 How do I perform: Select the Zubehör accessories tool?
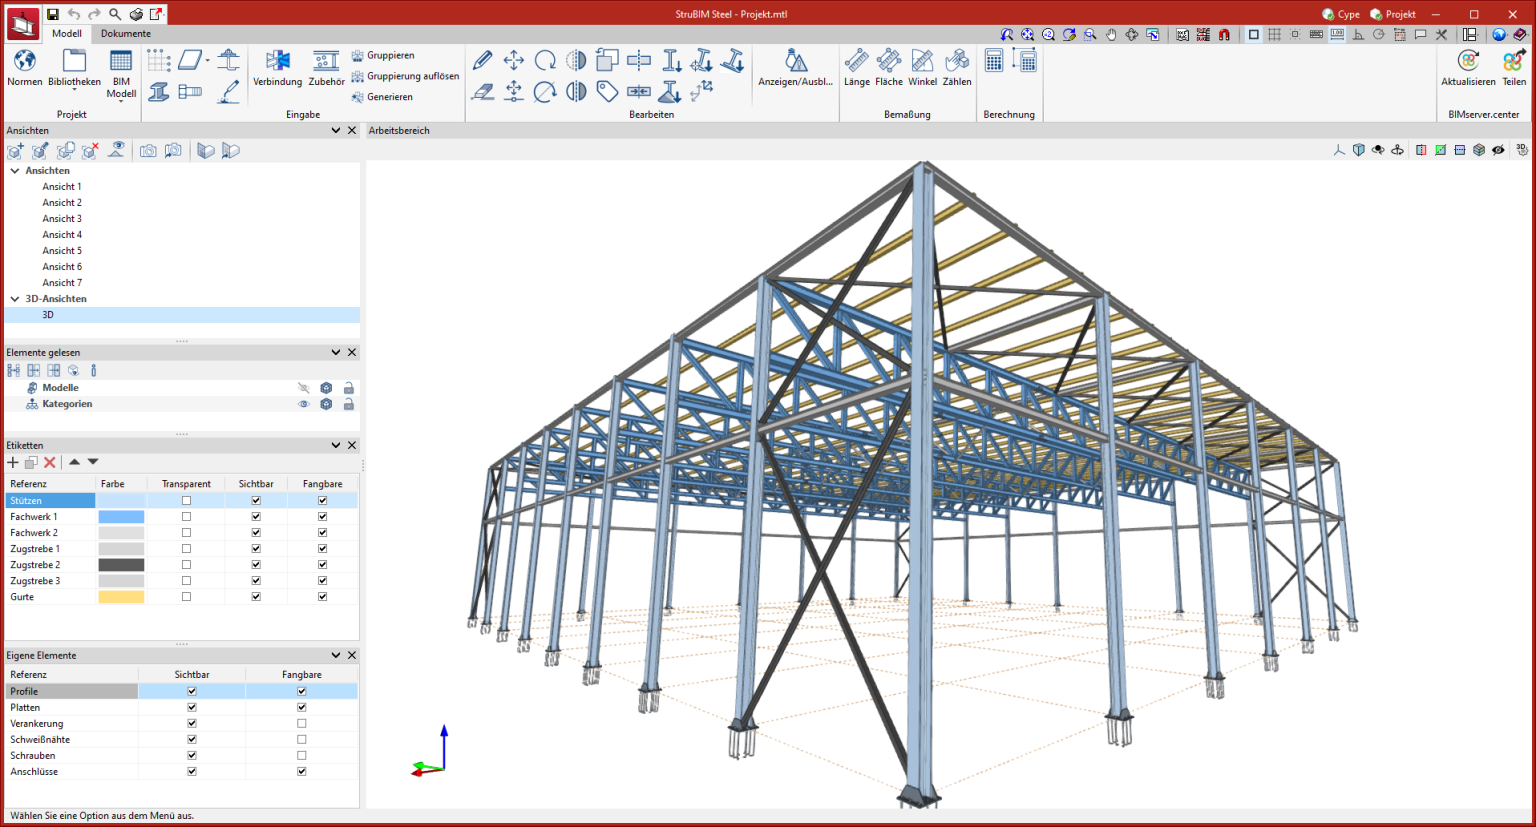[326, 62]
